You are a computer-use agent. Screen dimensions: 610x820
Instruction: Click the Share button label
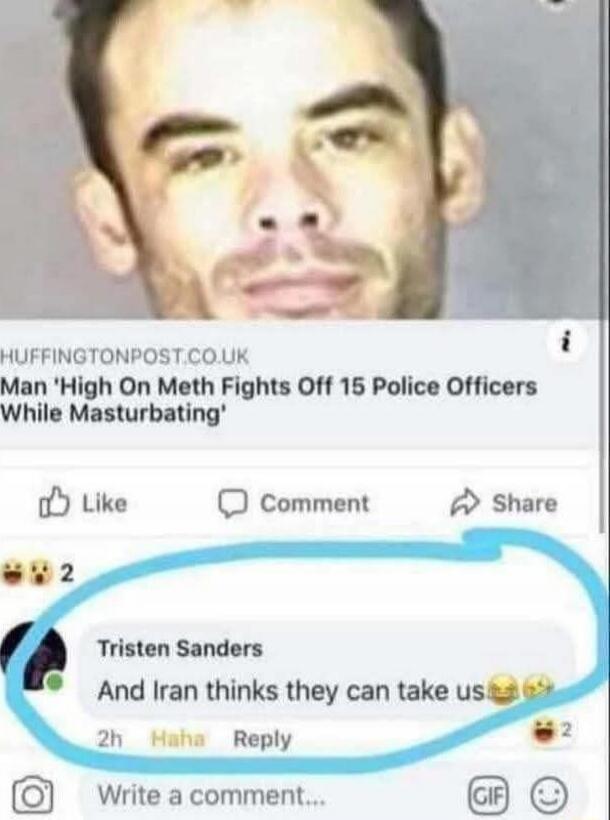525,503
